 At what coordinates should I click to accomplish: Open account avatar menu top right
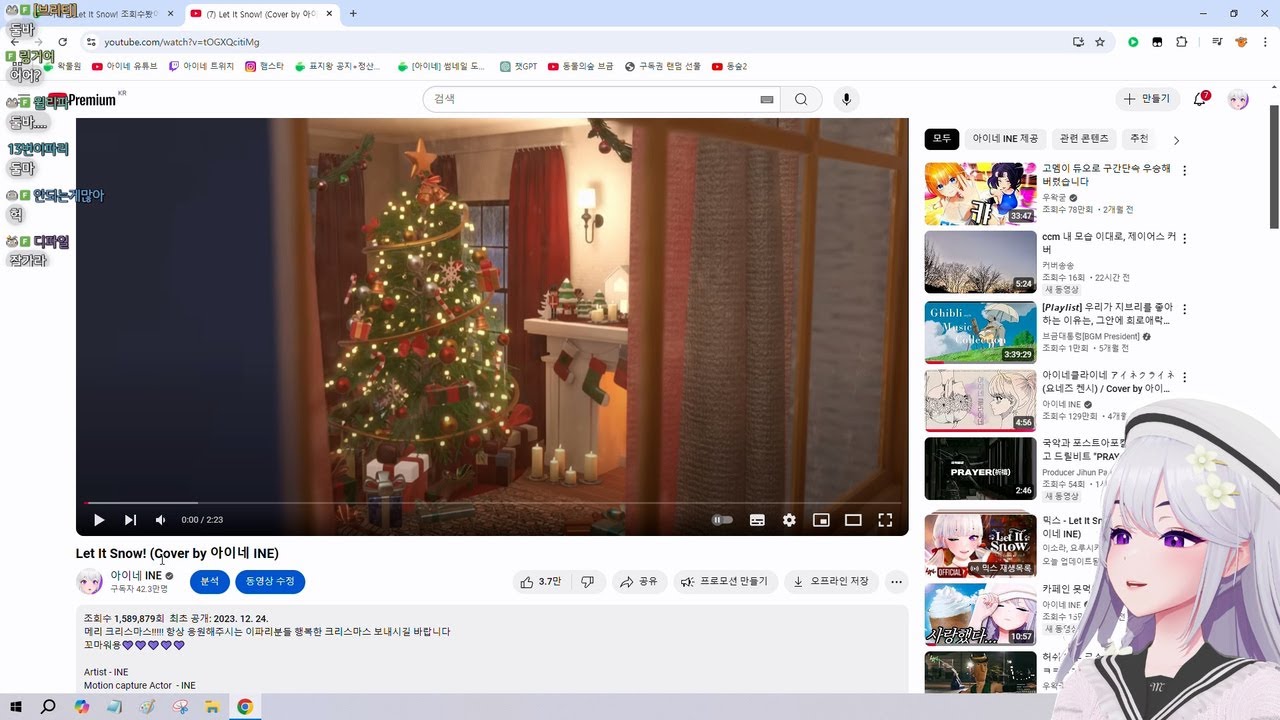point(1239,99)
